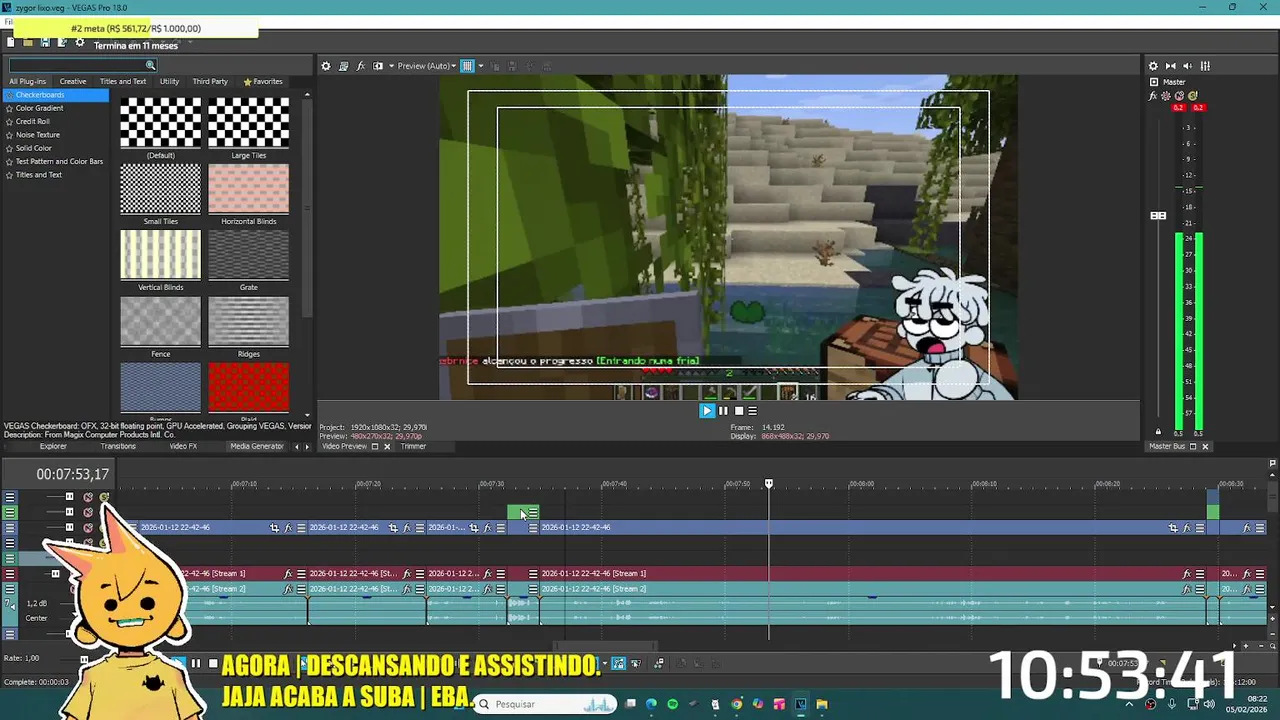The width and height of the screenshot is (1280, 720).
Task: Click Play button under the video preview
Action: (x=707, y=410)
